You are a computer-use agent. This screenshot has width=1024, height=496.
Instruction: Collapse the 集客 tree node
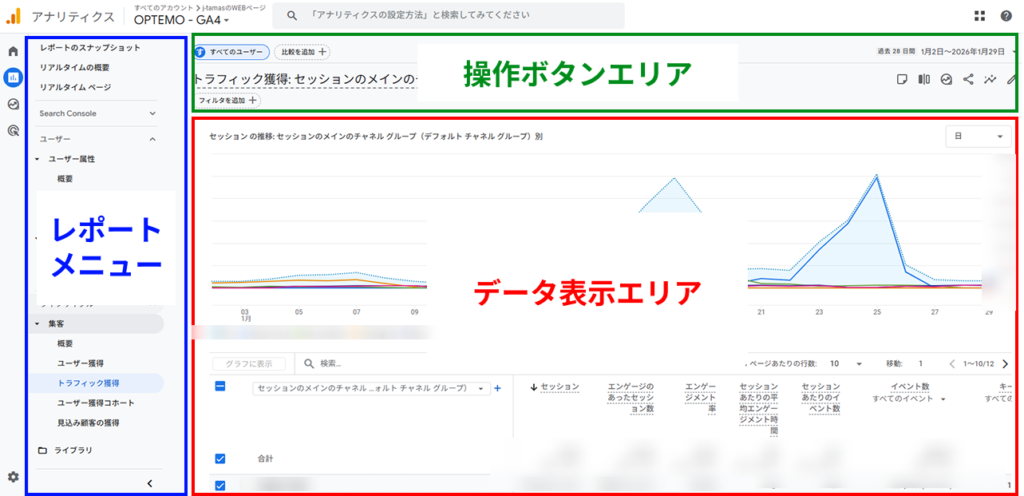[37, 324]
